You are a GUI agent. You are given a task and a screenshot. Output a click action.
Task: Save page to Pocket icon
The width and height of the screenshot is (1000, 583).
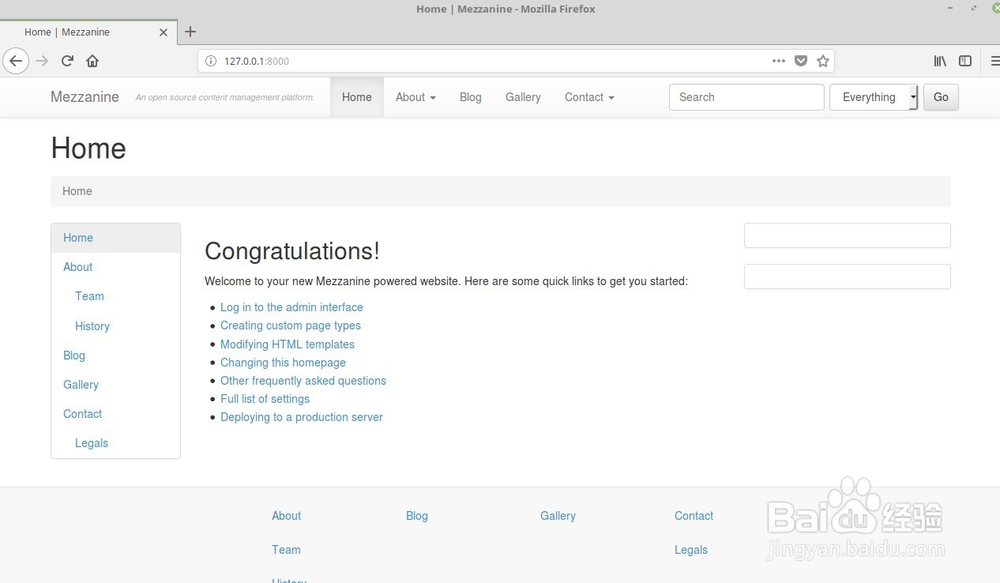pos(801,61)
